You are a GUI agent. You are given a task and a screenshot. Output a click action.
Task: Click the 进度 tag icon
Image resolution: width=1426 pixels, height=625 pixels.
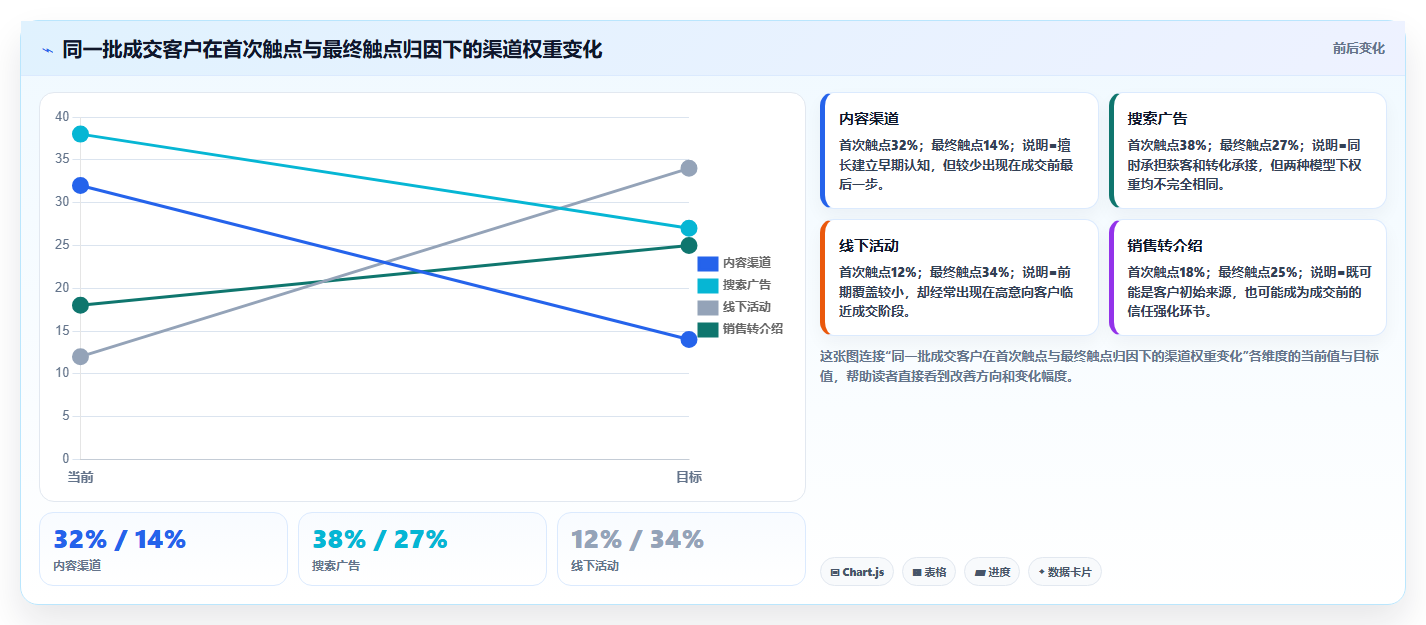point(980,573)
